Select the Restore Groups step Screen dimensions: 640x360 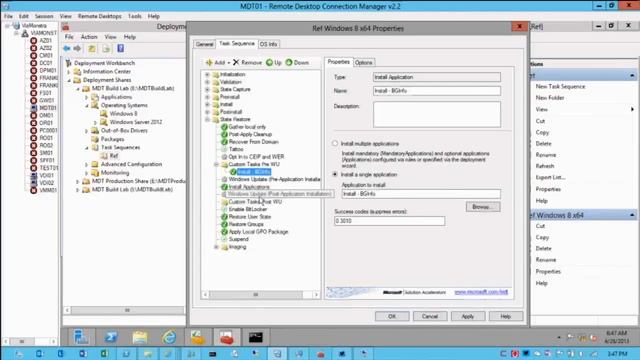pos(246,224)
